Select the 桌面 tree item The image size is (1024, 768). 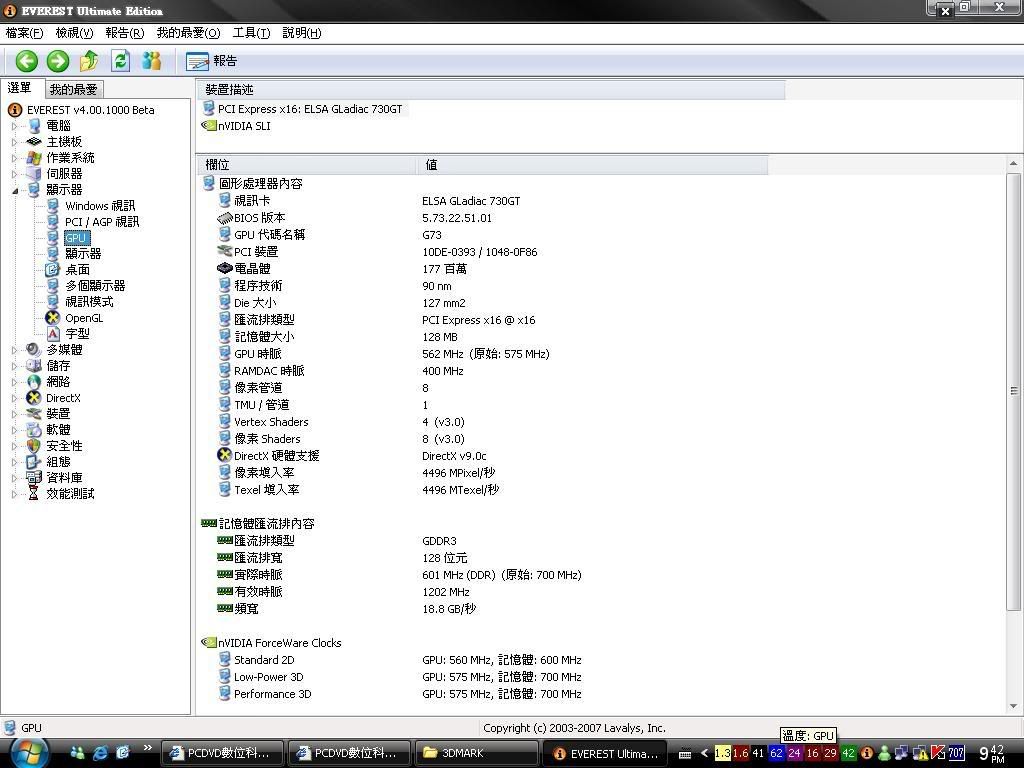click(x=78, y=270)
